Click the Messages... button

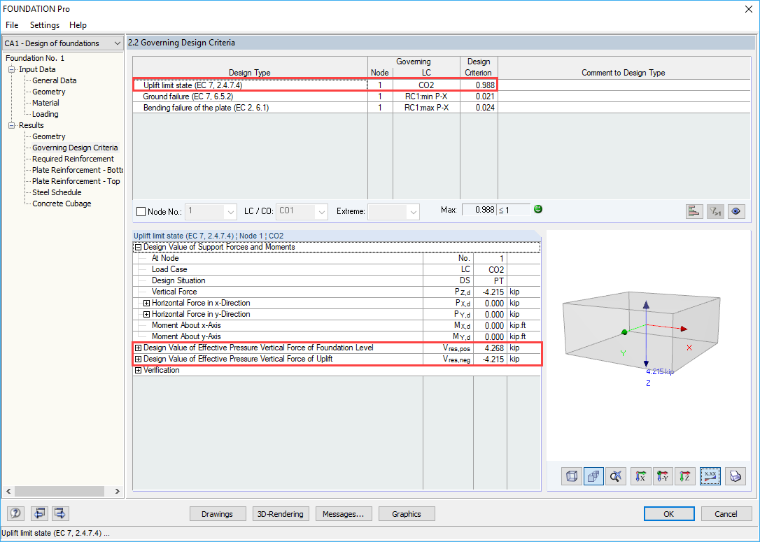(x=343, y=514)
